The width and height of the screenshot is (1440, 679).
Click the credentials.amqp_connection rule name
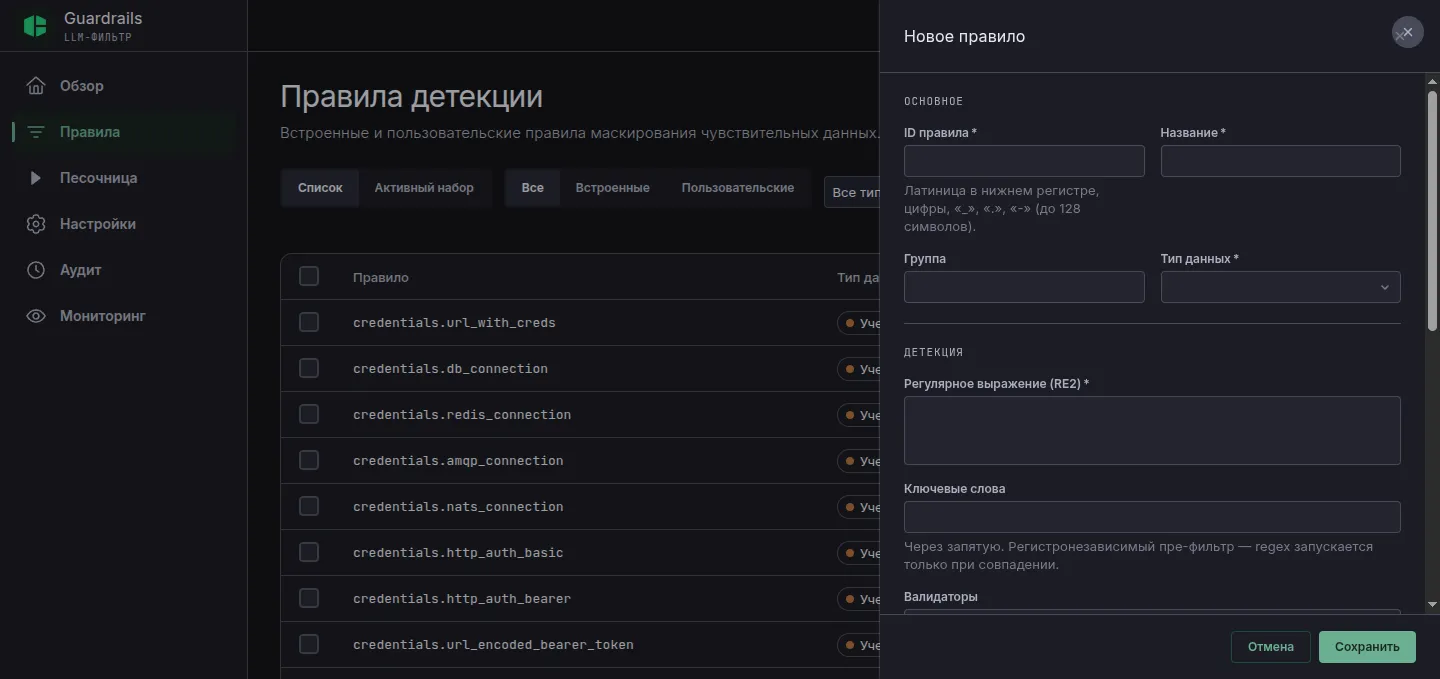(458, 461)
